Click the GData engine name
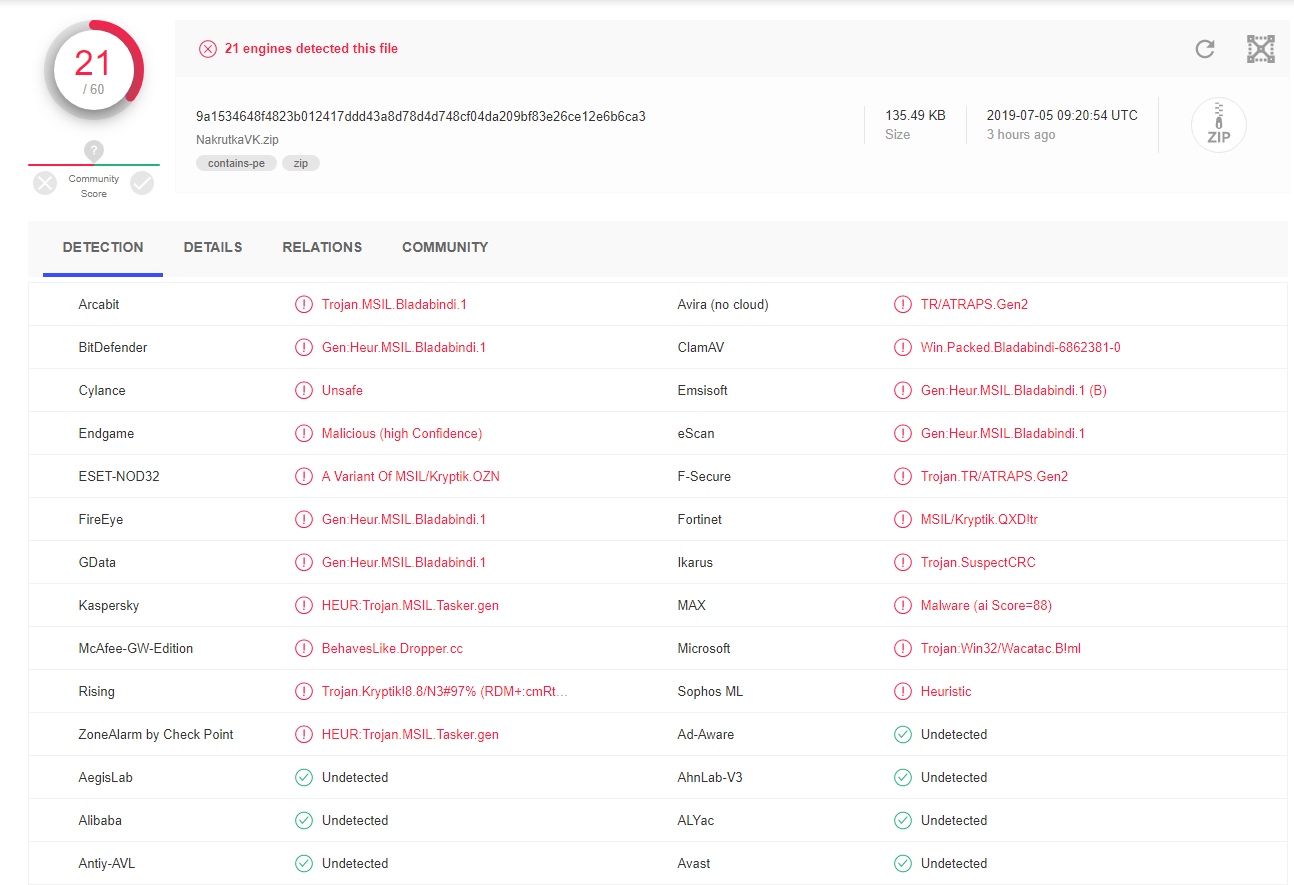The height and width of the screenshot is (885, 1294). (97, 562)
